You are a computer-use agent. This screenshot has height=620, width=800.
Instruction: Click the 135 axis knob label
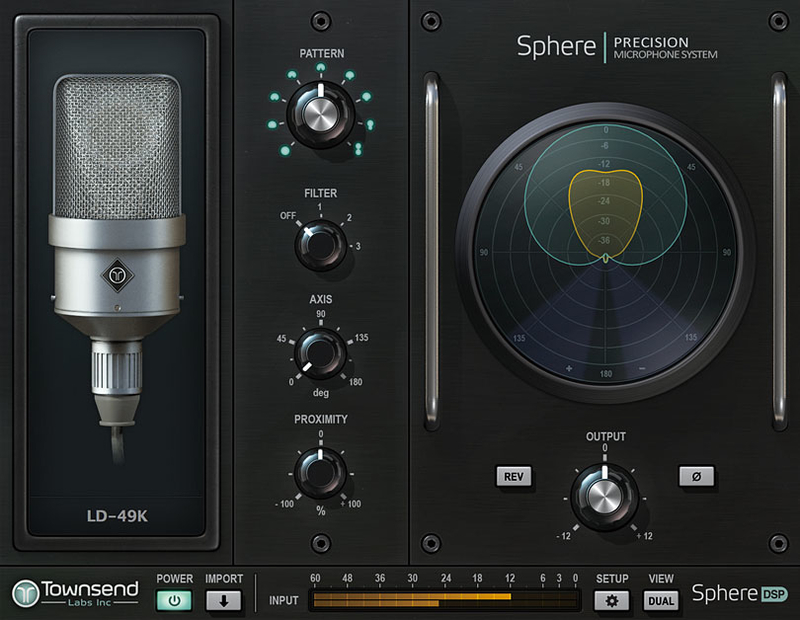click(361, 337)
